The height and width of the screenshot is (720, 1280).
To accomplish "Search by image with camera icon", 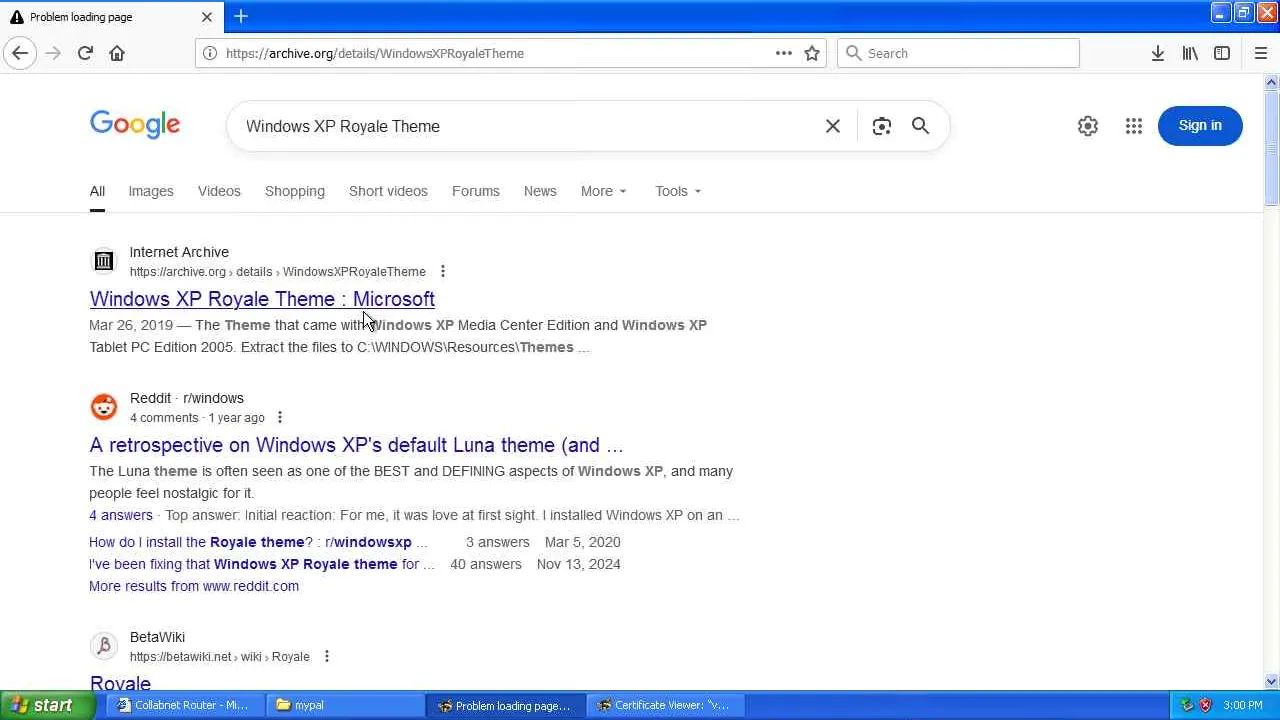I will pyautogui.click(x=881, y=126).
